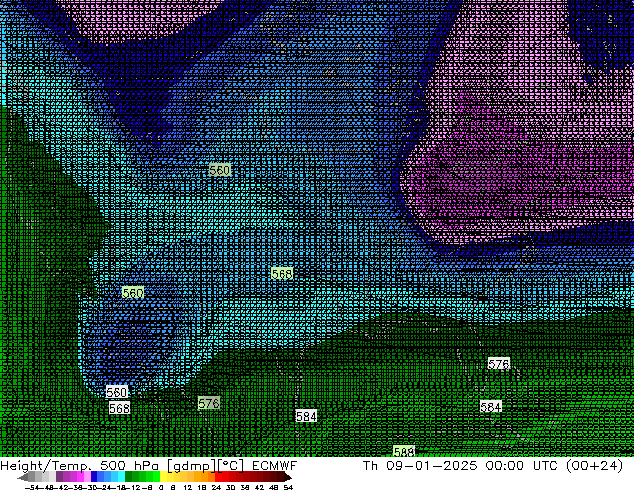Click the "24" legend value

click(x=216, y=487)
